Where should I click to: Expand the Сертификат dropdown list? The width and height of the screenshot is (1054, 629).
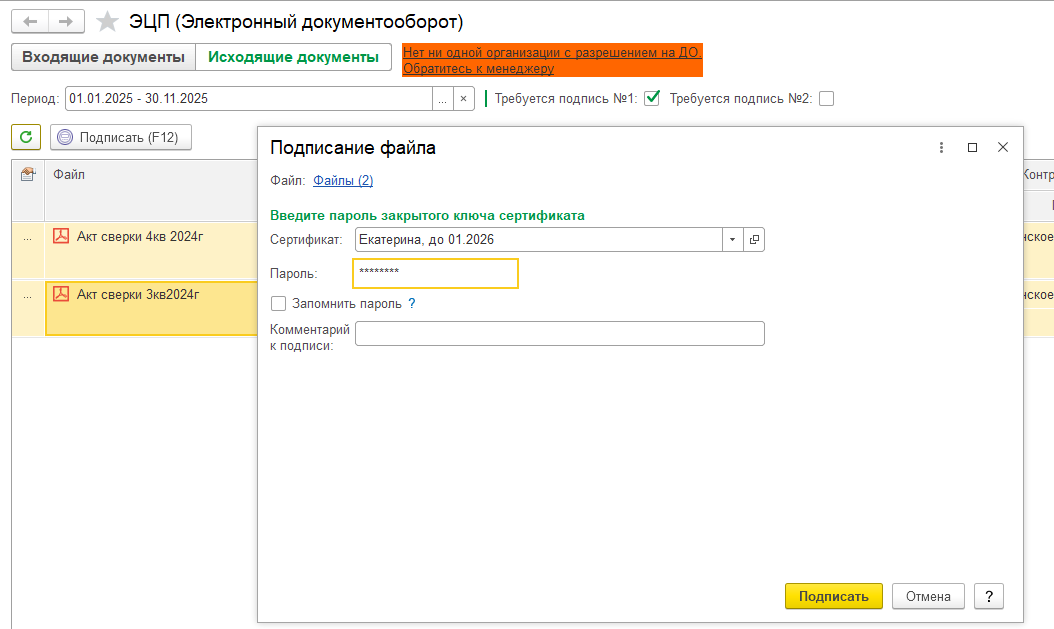point(732,240)
